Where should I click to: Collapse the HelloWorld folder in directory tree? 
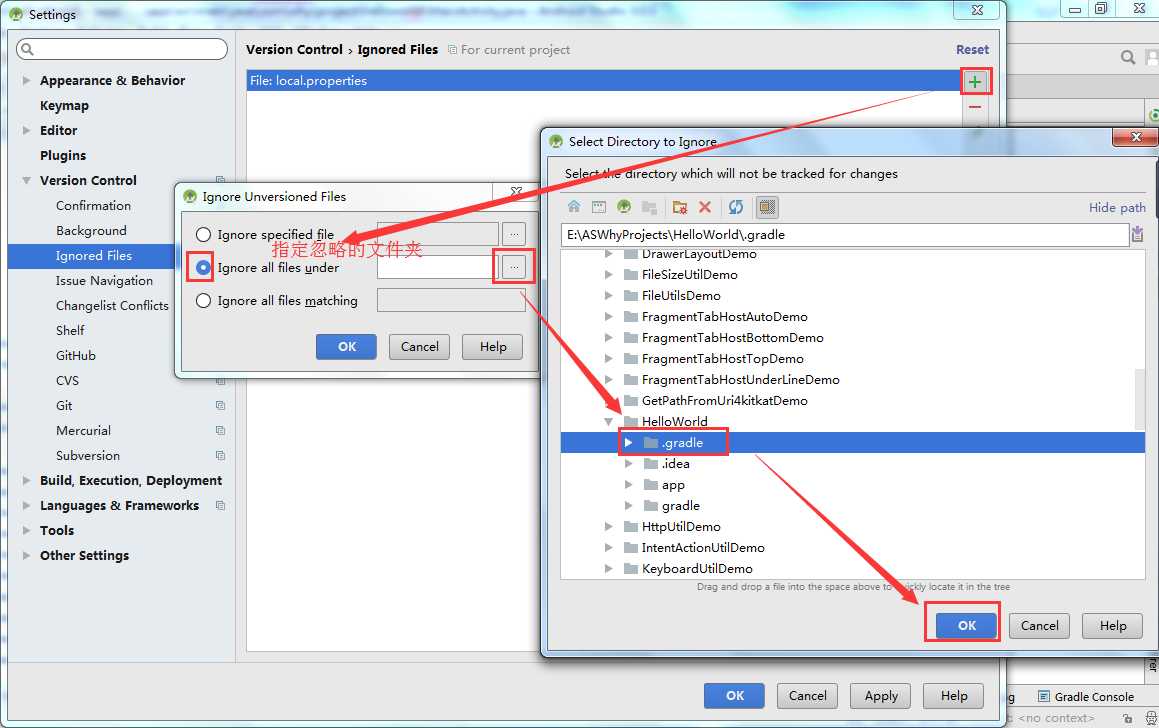click(x=608, y=421)
